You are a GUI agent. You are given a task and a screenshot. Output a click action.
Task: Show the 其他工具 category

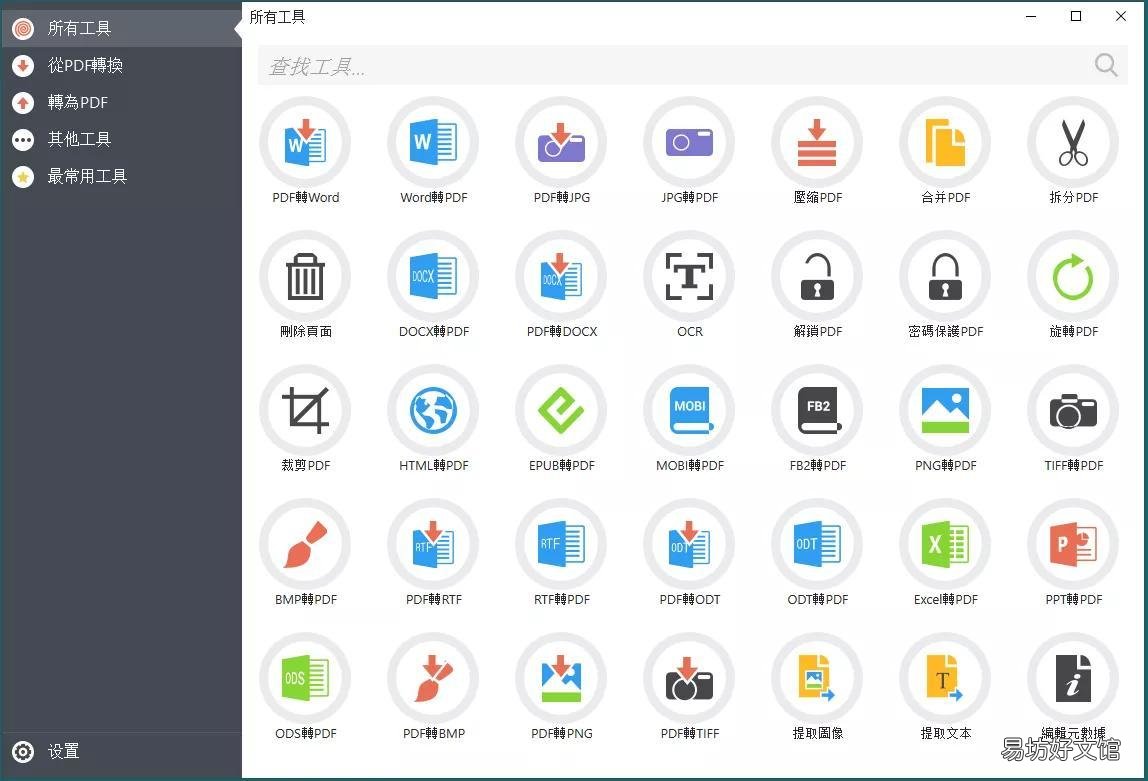coord(121,139)
